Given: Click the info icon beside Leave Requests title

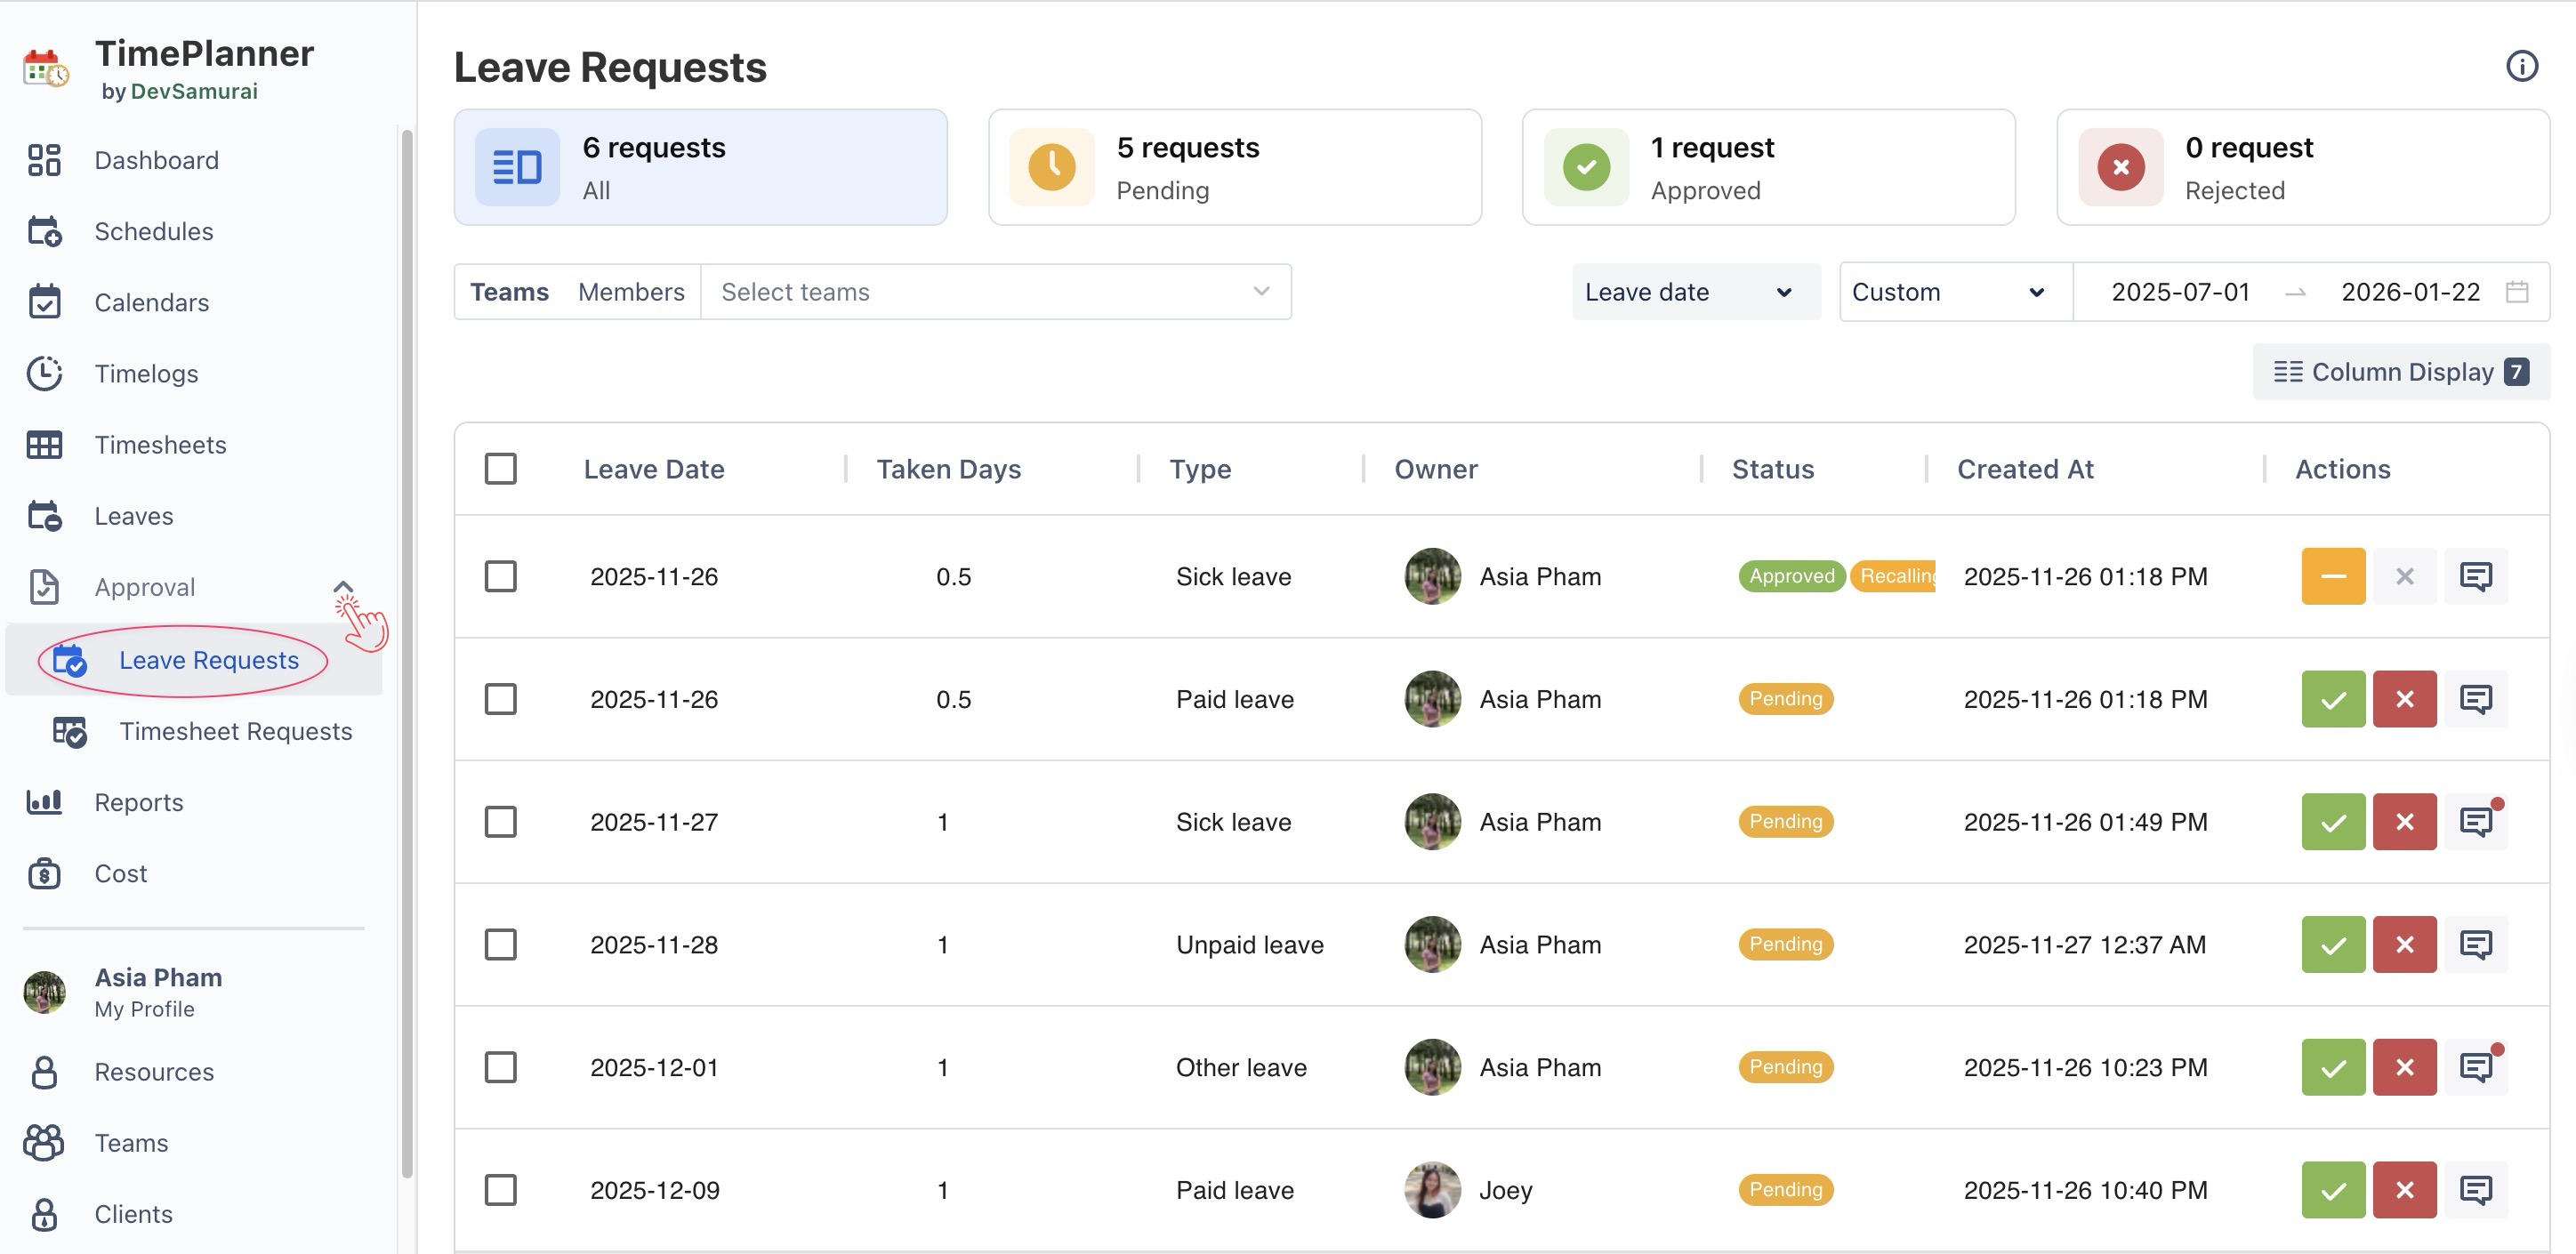Looking at the screenshot, I should pyautogui.click(x=2521, y=66).
